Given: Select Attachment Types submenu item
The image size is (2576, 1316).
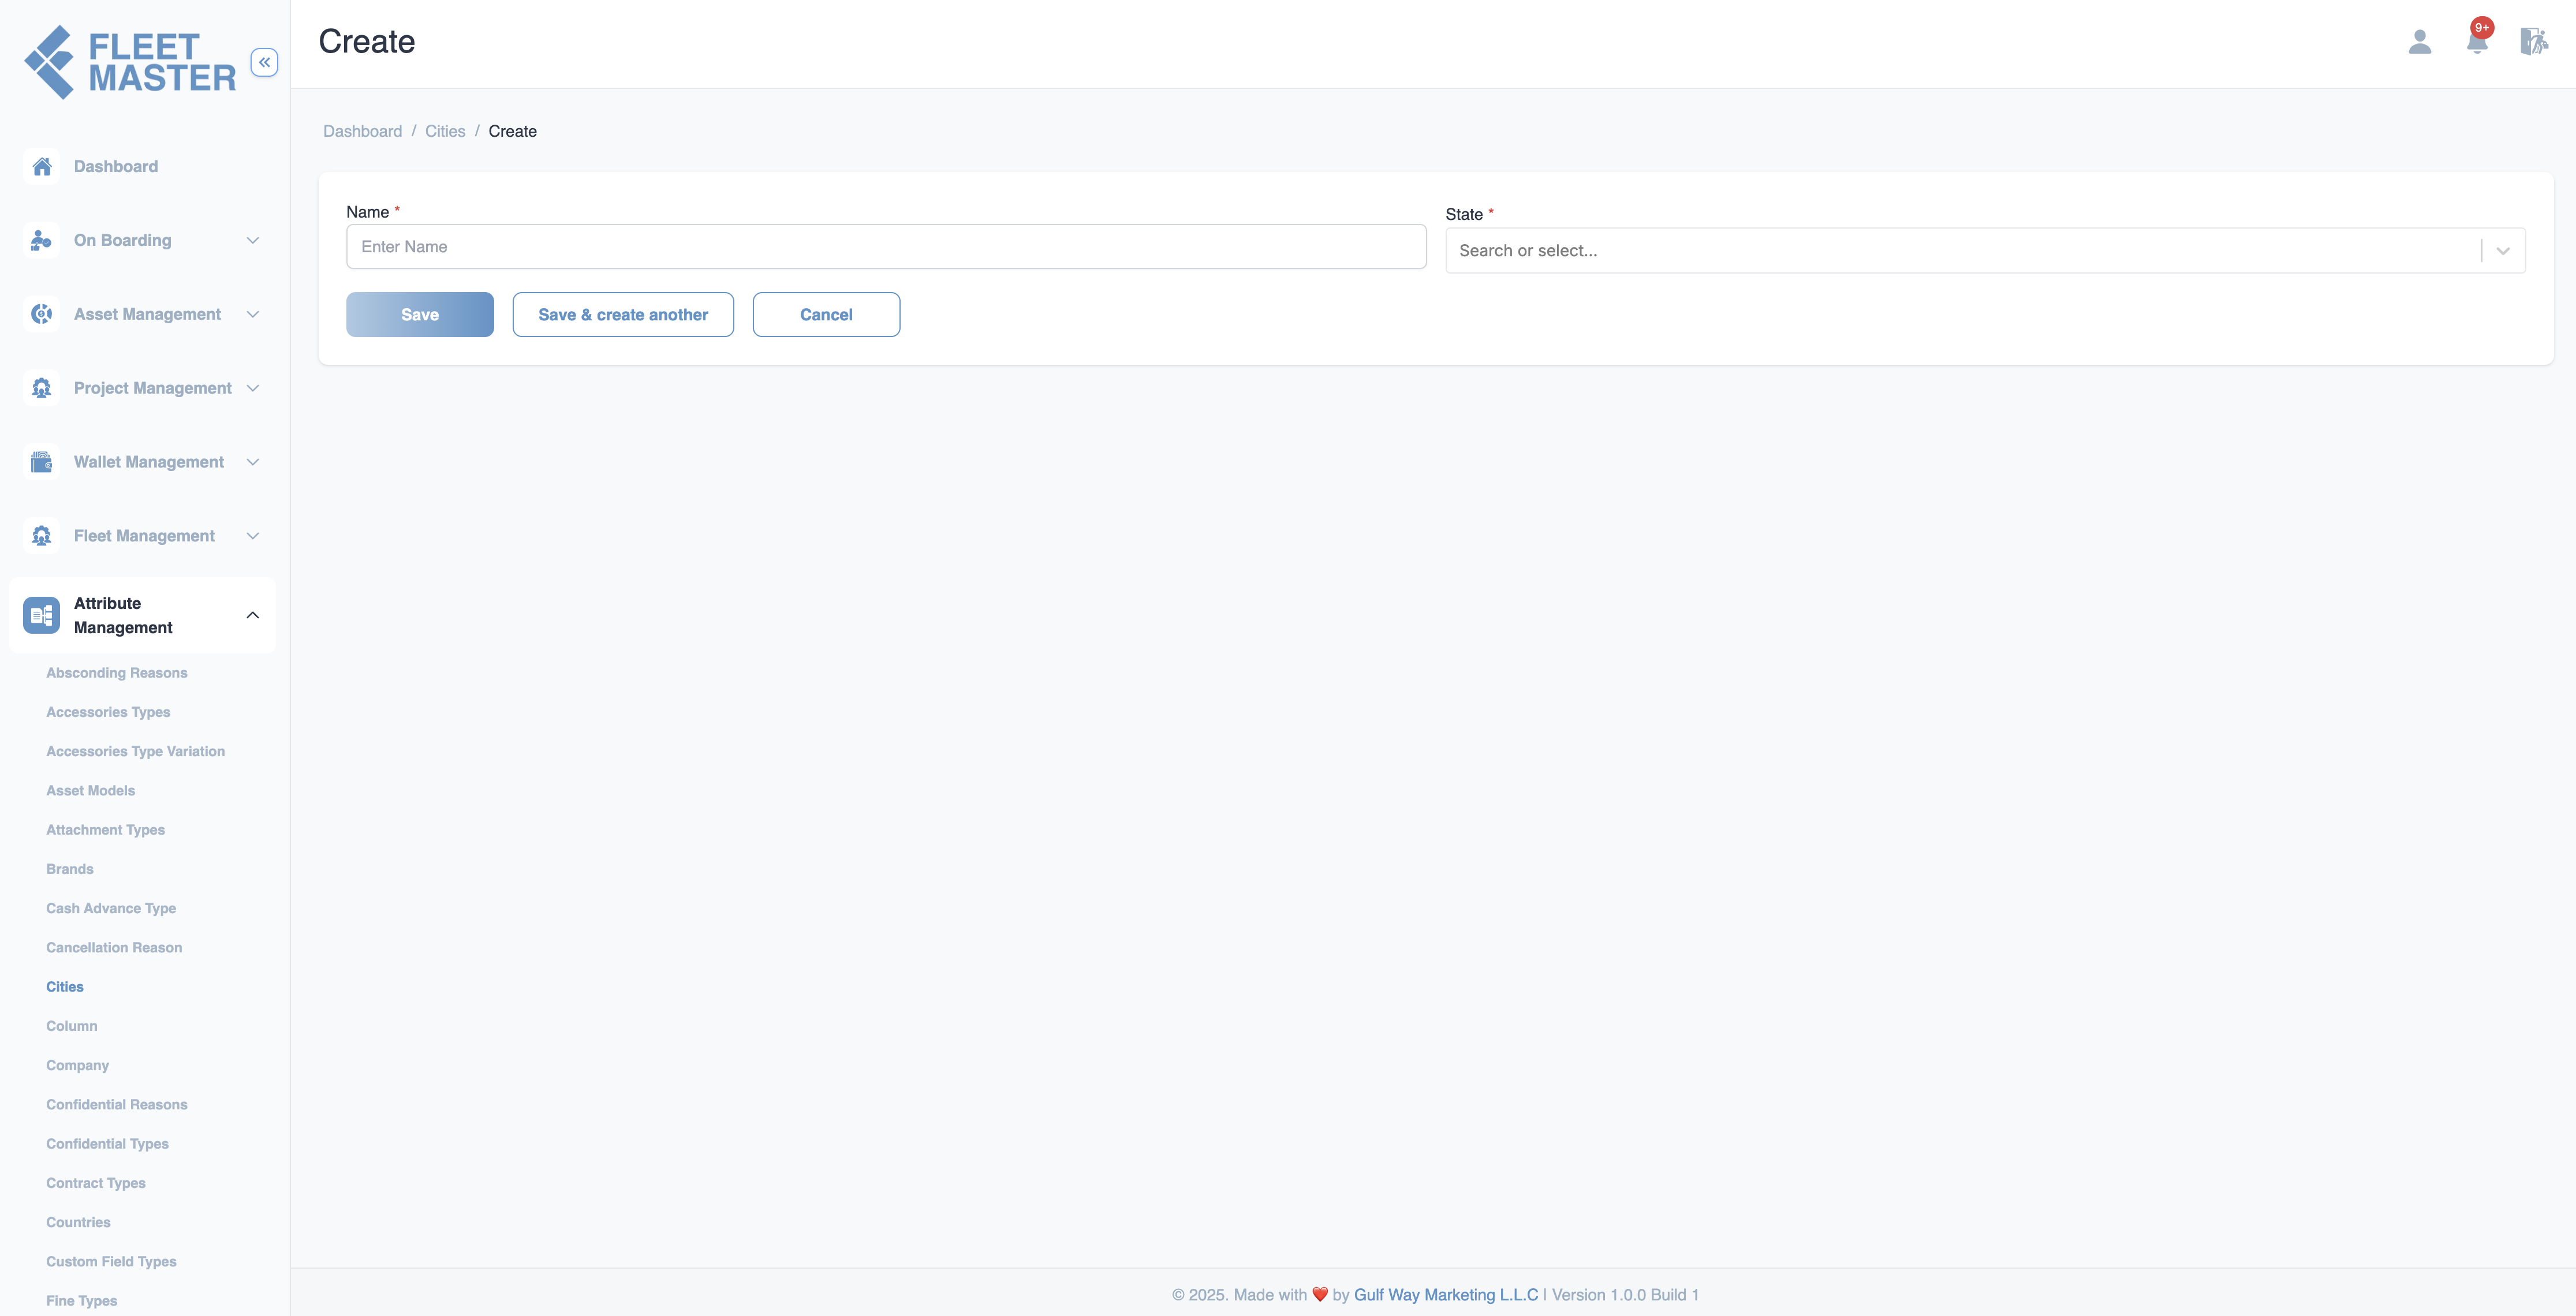Looking at the screenshot, I should click(105, 830).
